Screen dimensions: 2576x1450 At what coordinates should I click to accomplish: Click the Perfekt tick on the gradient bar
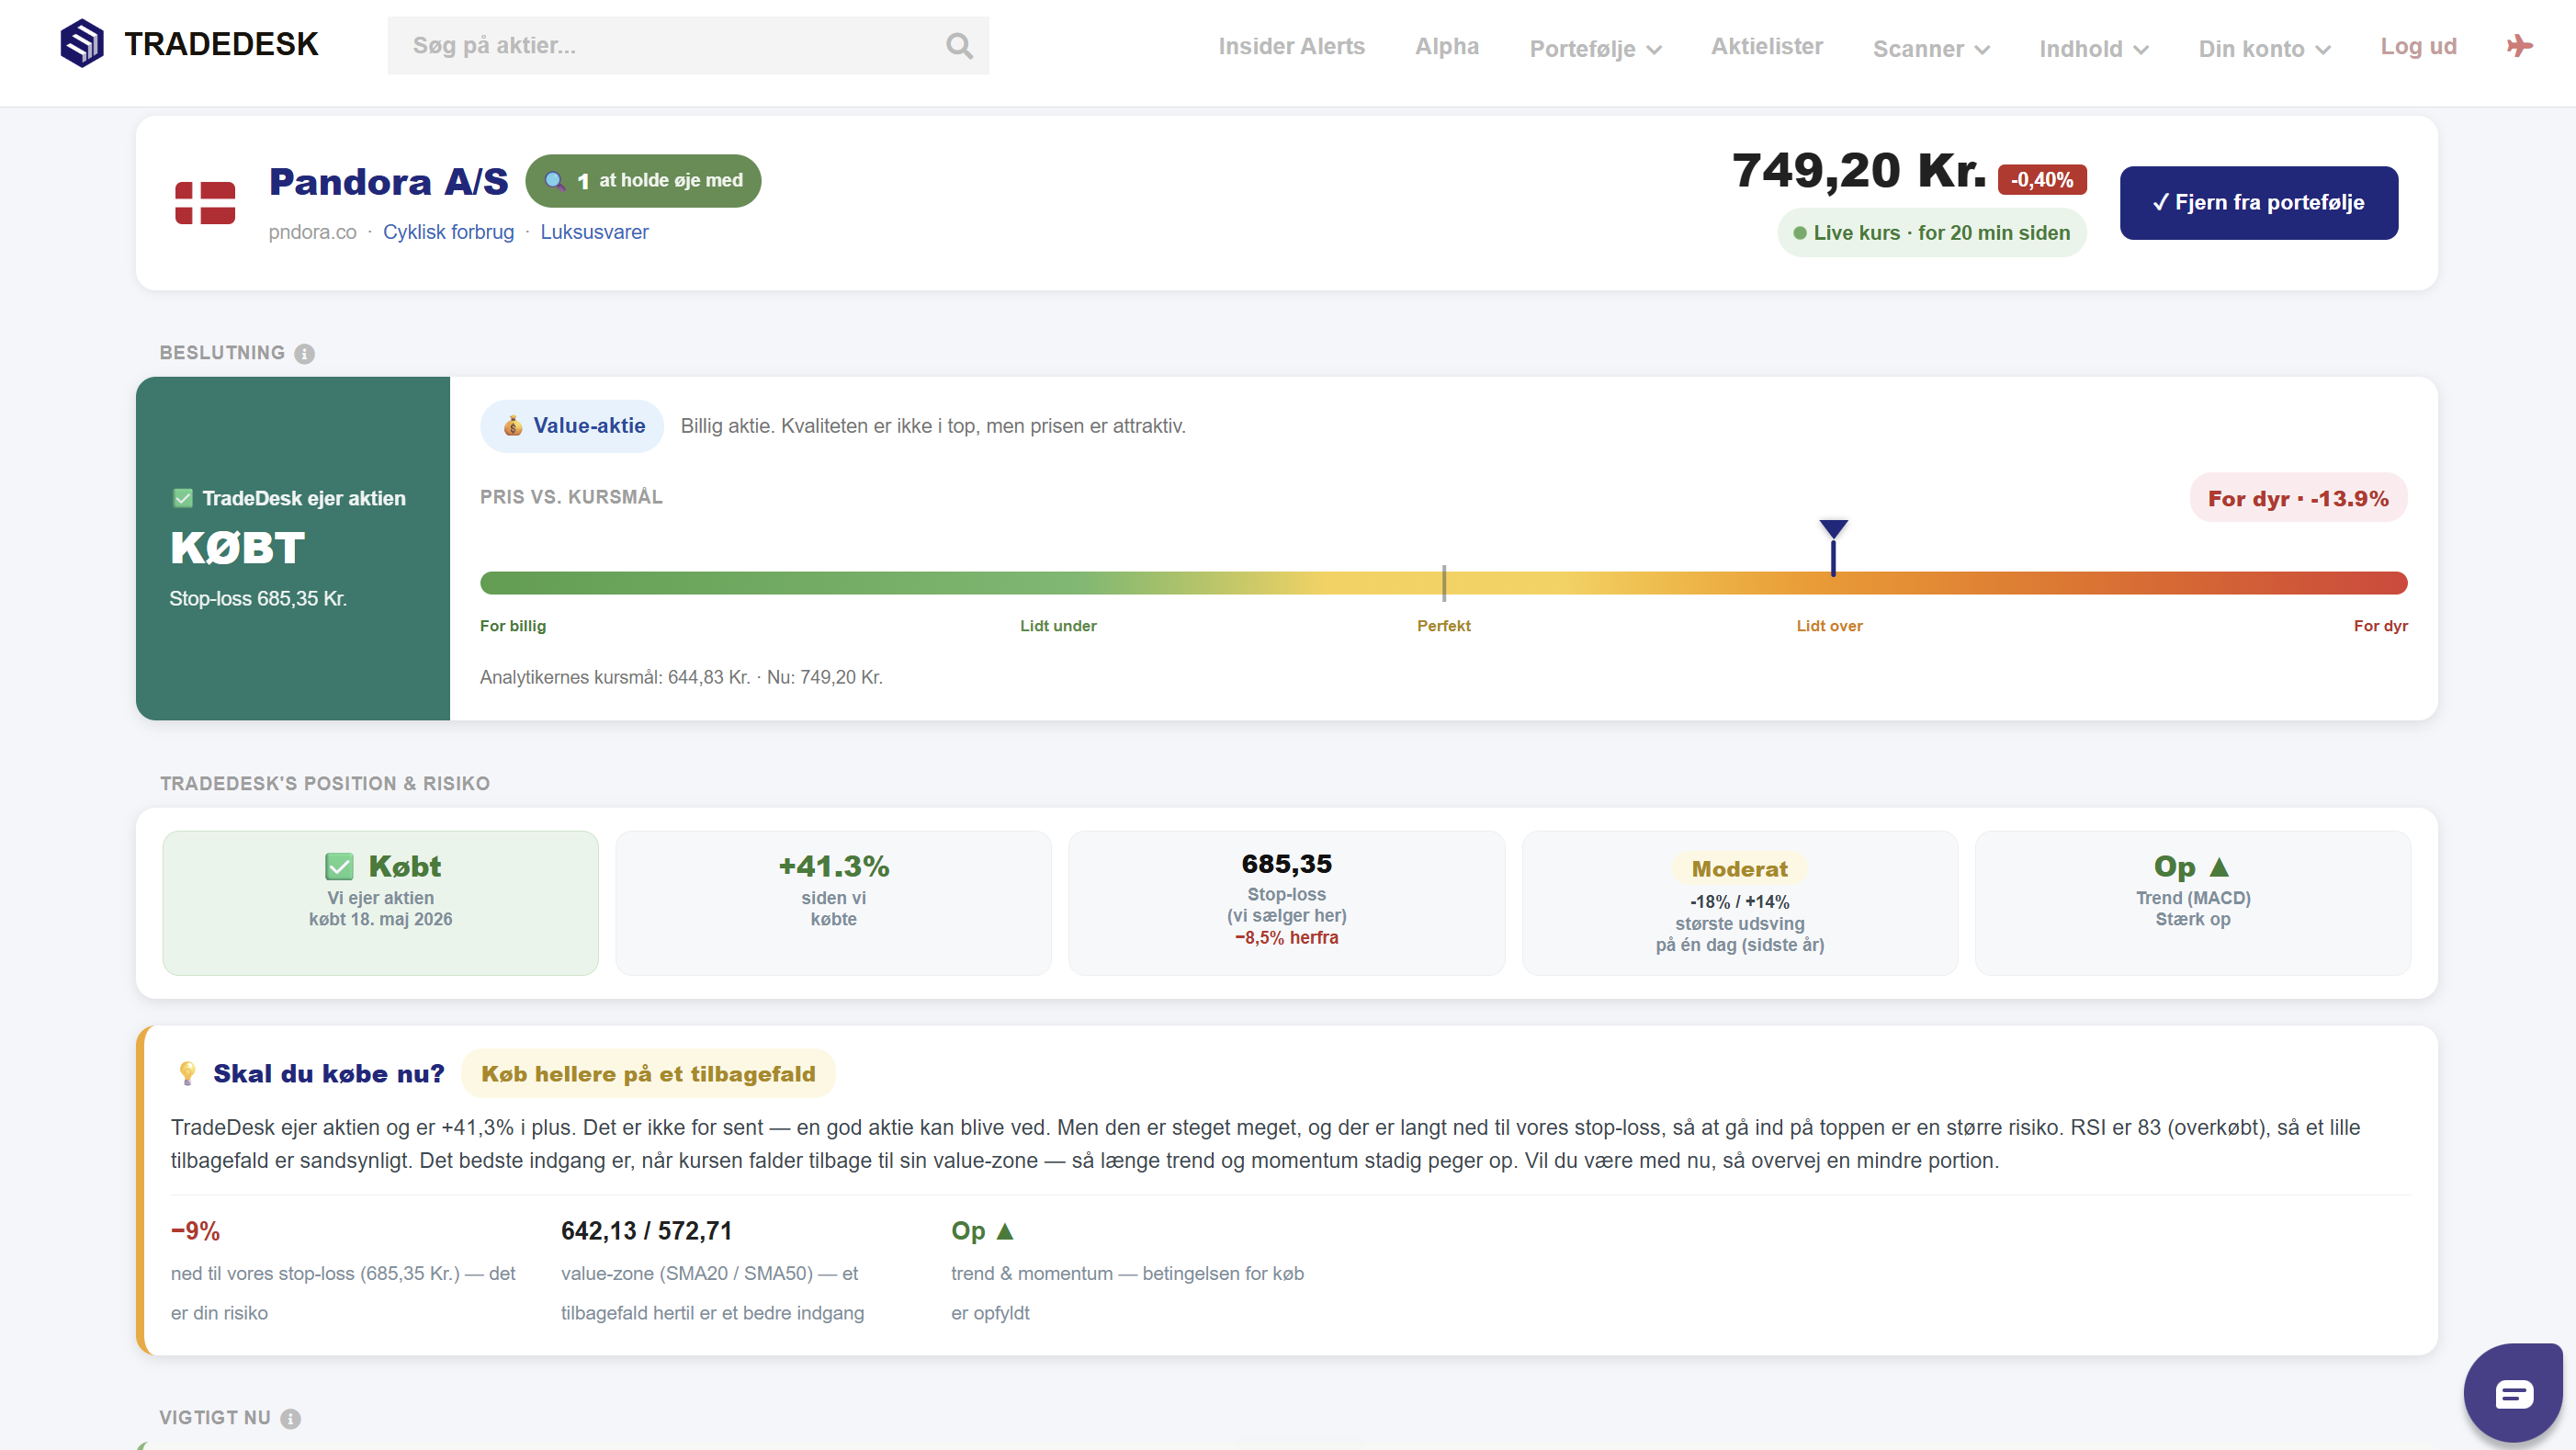click(1444, 583)
